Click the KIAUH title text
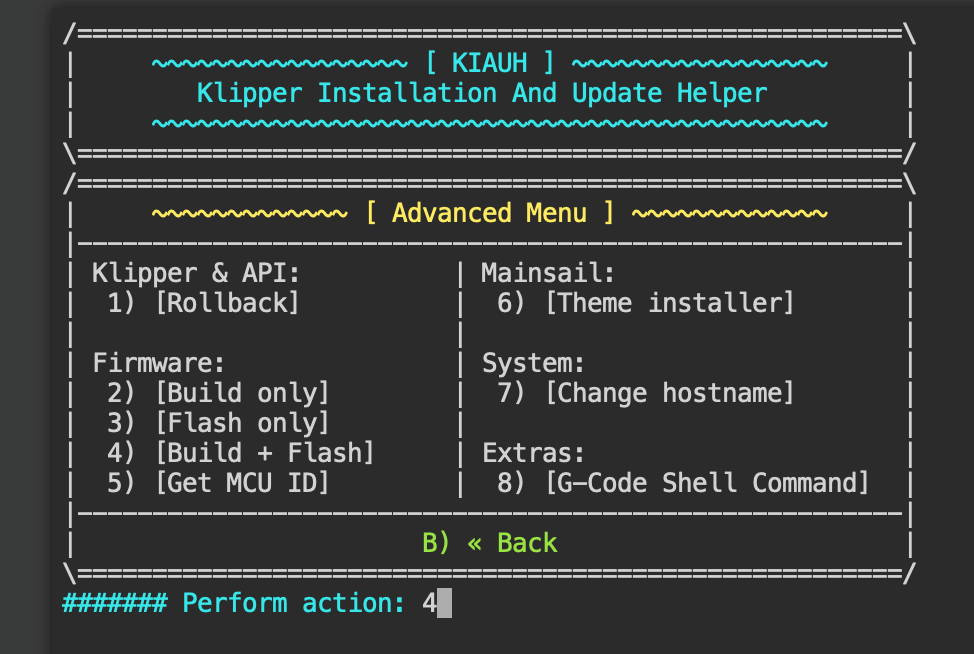974x654 pixels. pyautogui.click(x=489, y=63)
